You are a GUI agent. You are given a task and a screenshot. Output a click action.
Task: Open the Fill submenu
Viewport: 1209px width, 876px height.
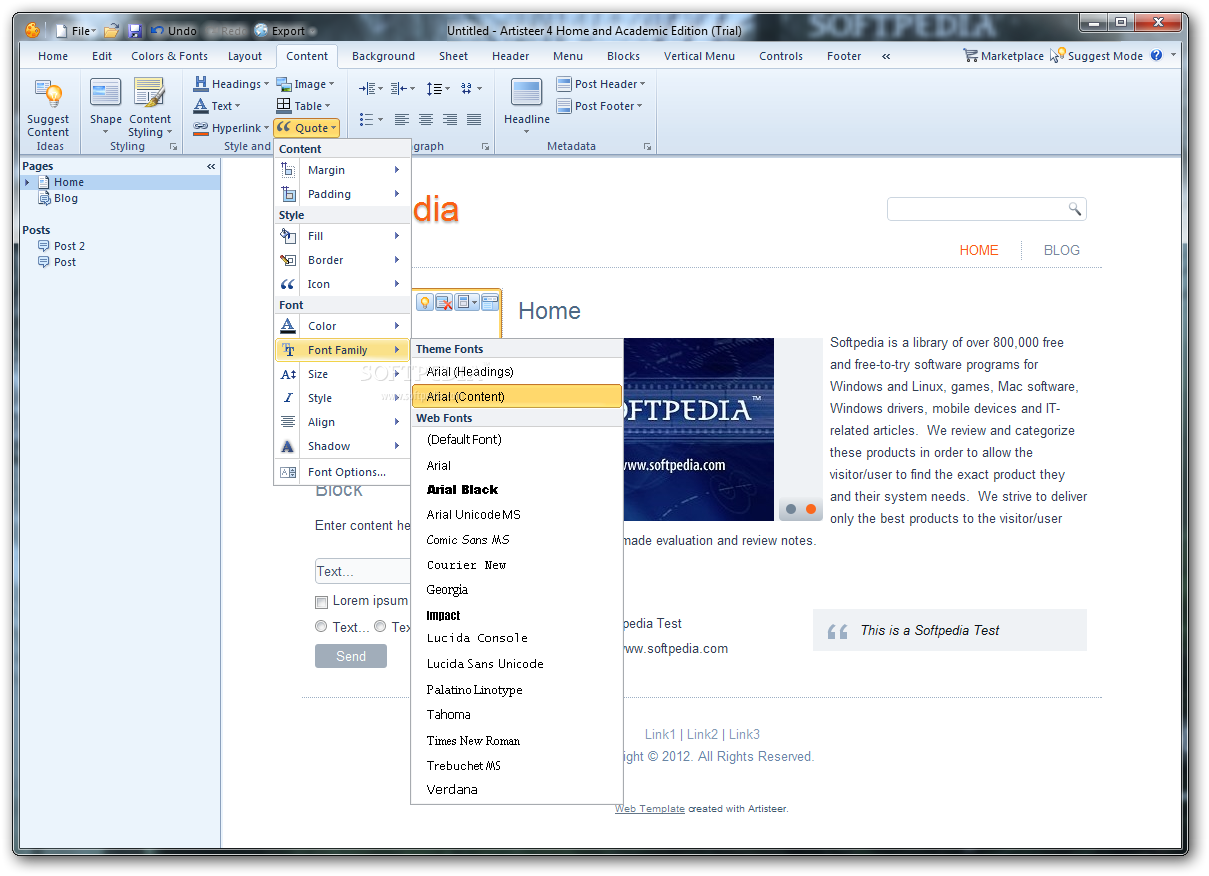[343, 236]
